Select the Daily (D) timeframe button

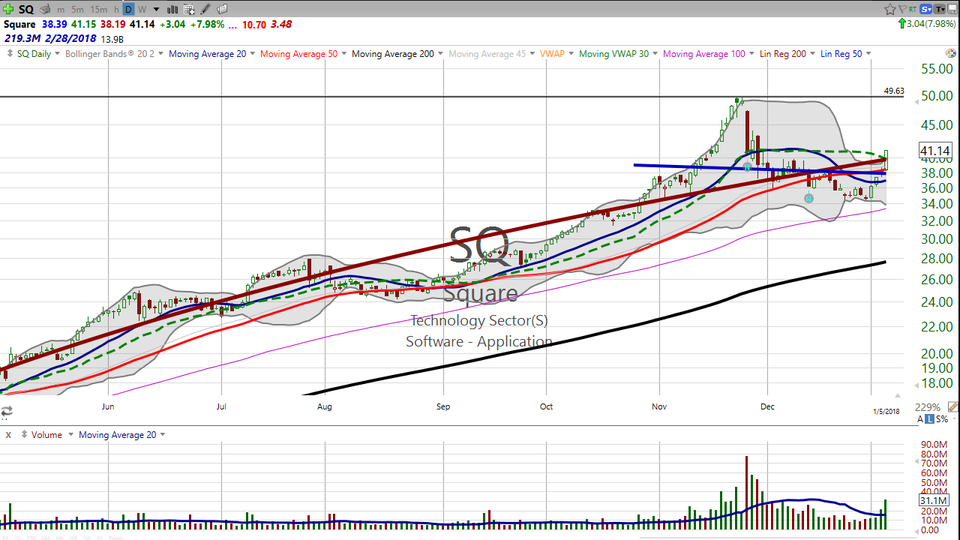[129, 9]
